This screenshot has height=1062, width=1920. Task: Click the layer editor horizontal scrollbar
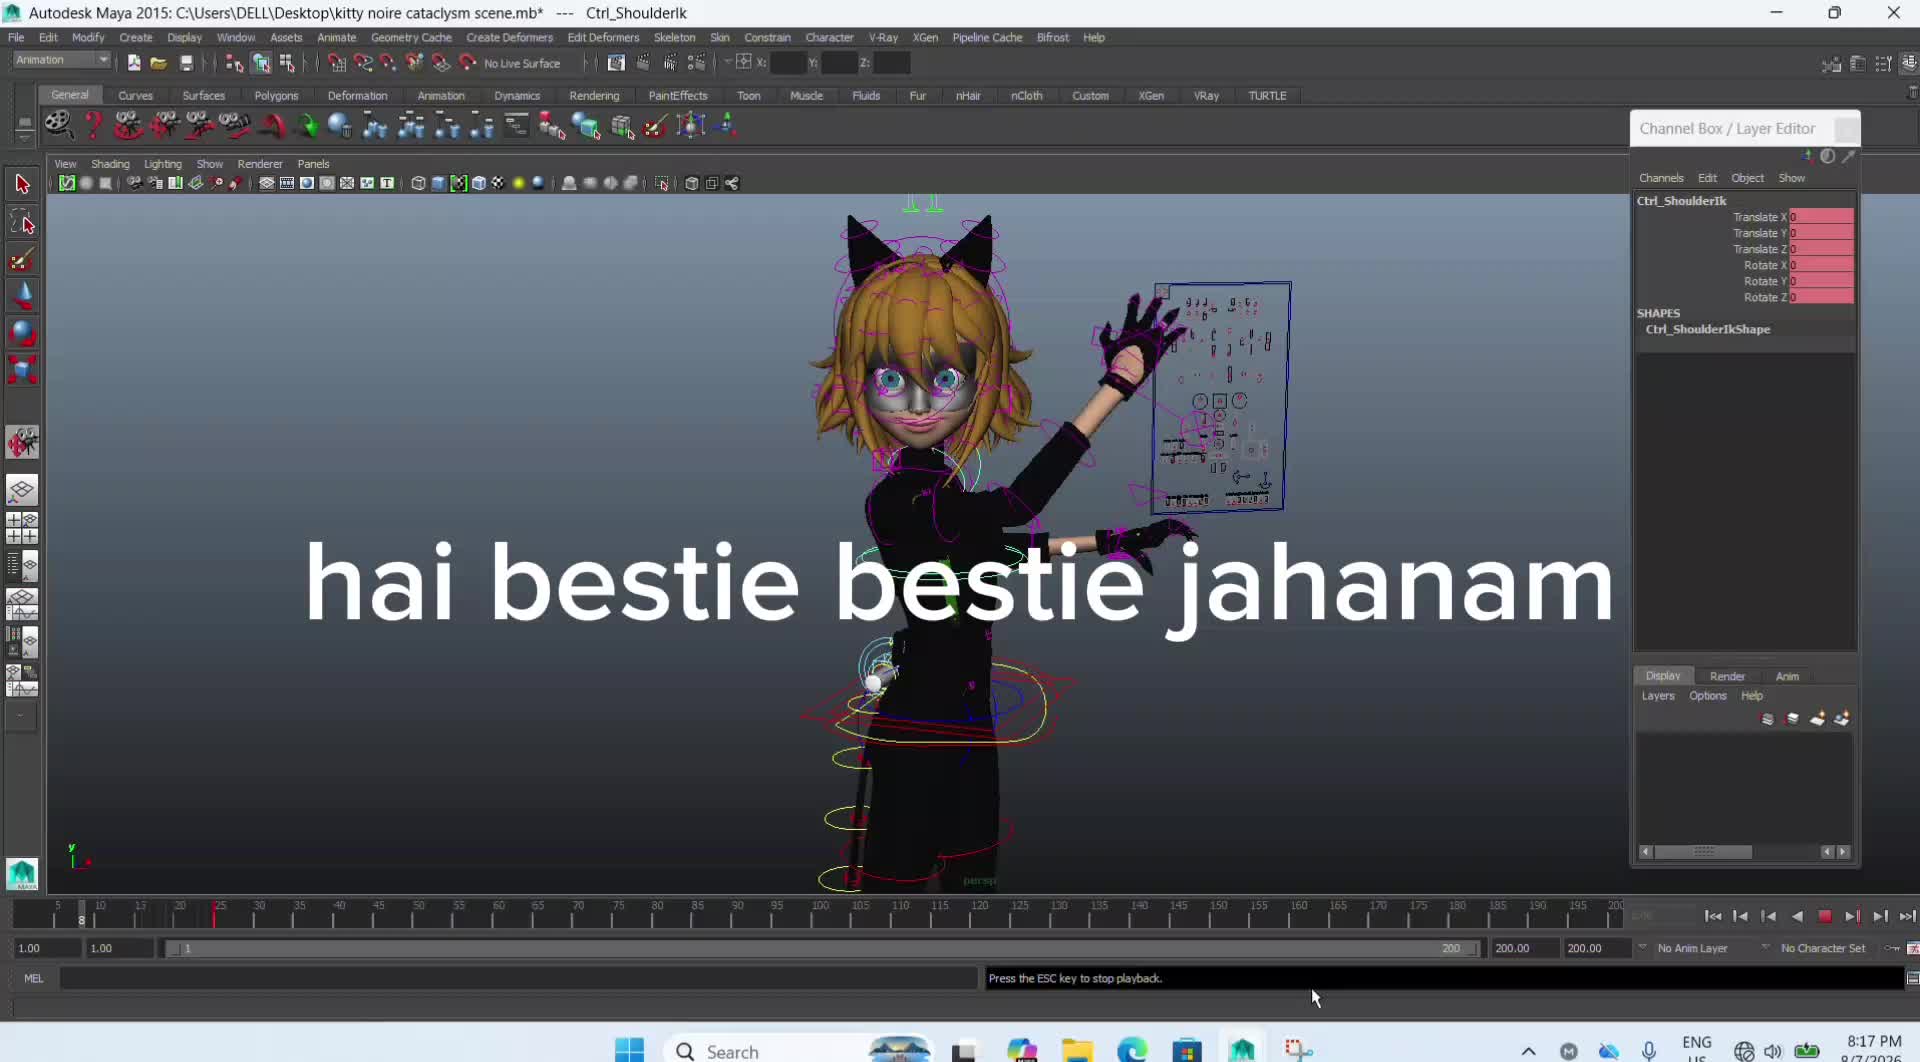tap(1703, 852)
